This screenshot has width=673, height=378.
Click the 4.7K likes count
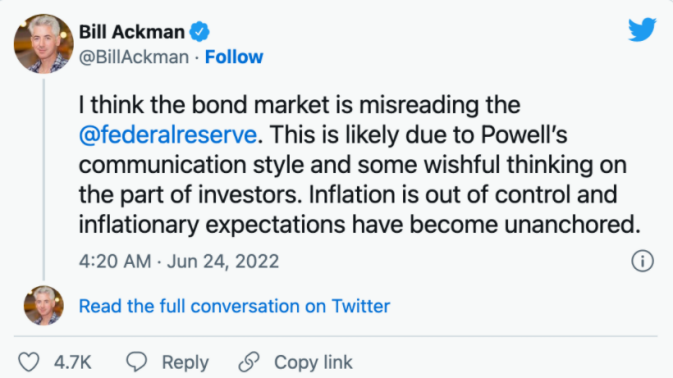(73, 363)
